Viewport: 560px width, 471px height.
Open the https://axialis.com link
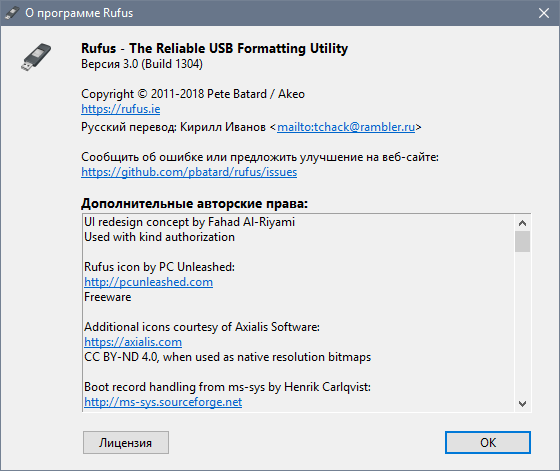(133, 342)
